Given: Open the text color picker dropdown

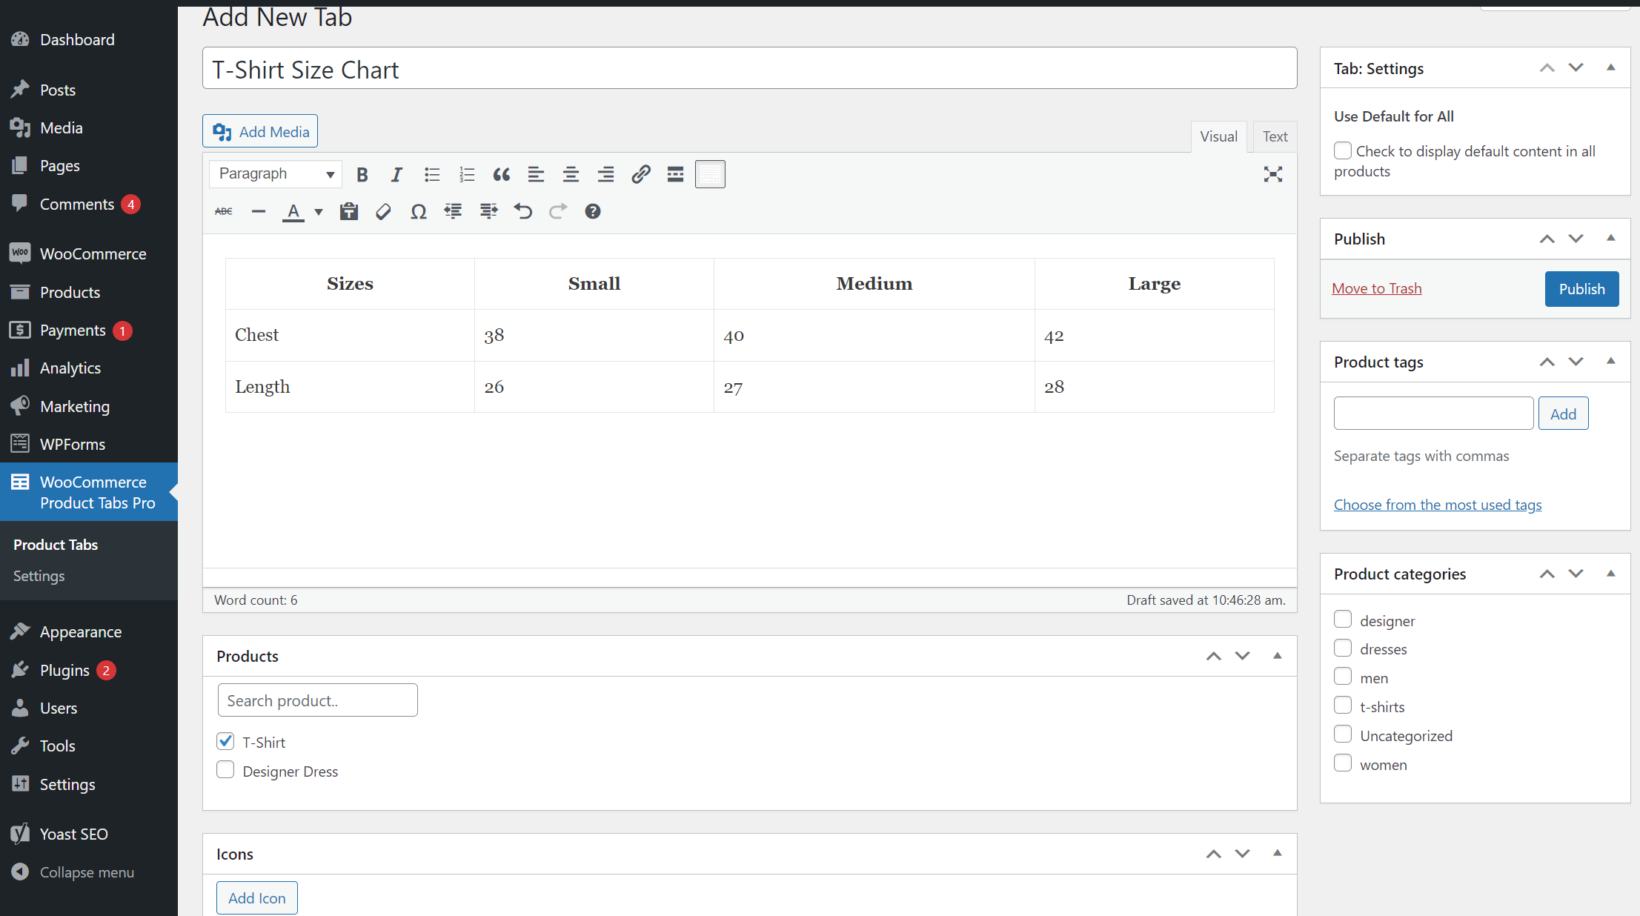Looking at the screenshot, I should 317,211.
